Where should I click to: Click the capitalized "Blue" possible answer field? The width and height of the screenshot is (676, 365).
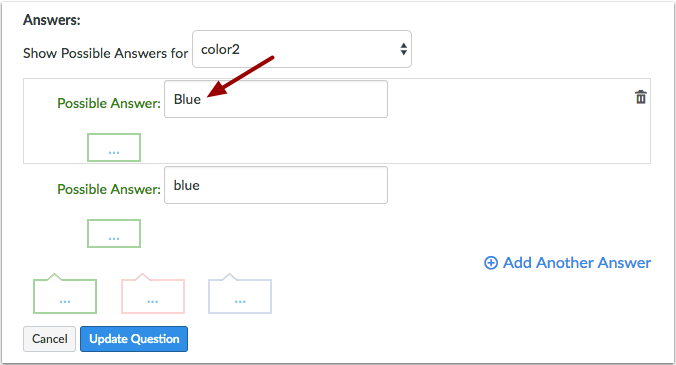tap(276, 99)
